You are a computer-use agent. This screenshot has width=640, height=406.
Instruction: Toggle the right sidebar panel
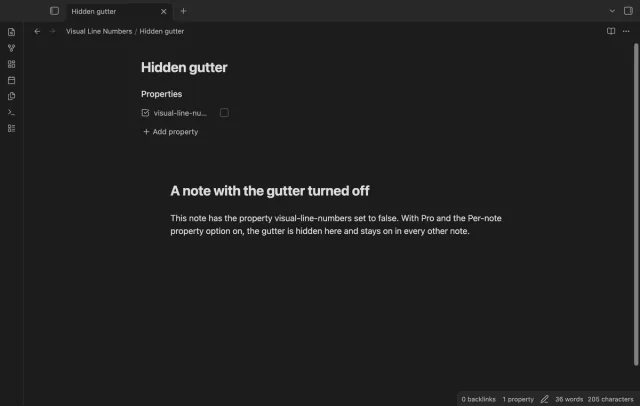(628, 11)
